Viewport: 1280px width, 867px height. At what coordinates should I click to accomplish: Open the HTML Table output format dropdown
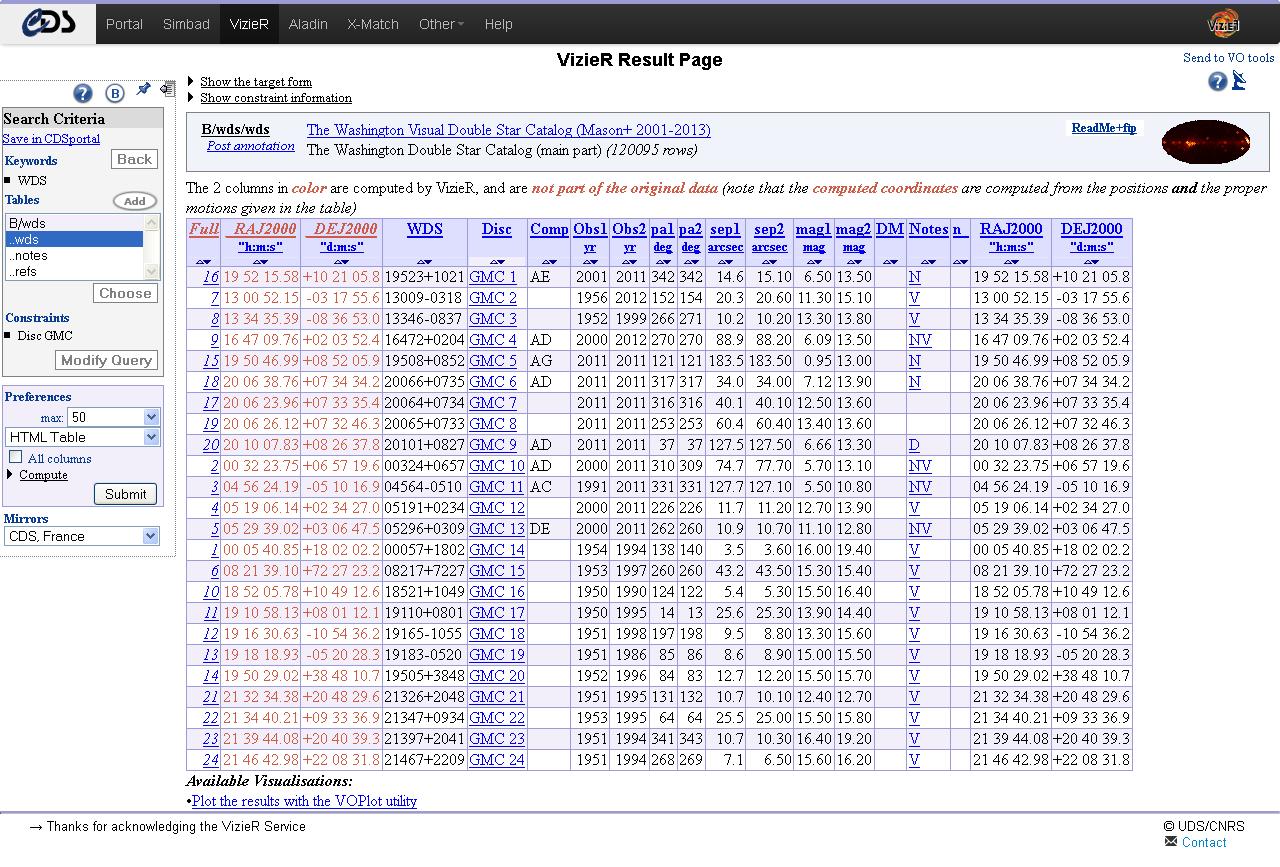(82, 437)
